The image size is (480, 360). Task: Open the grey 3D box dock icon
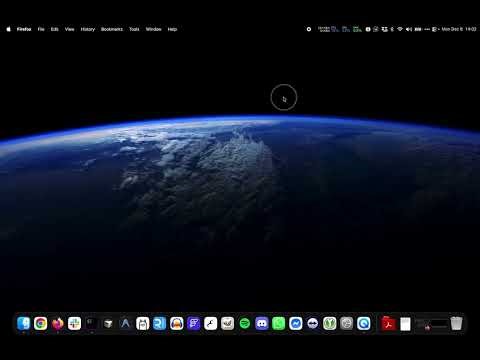[108, 323]
